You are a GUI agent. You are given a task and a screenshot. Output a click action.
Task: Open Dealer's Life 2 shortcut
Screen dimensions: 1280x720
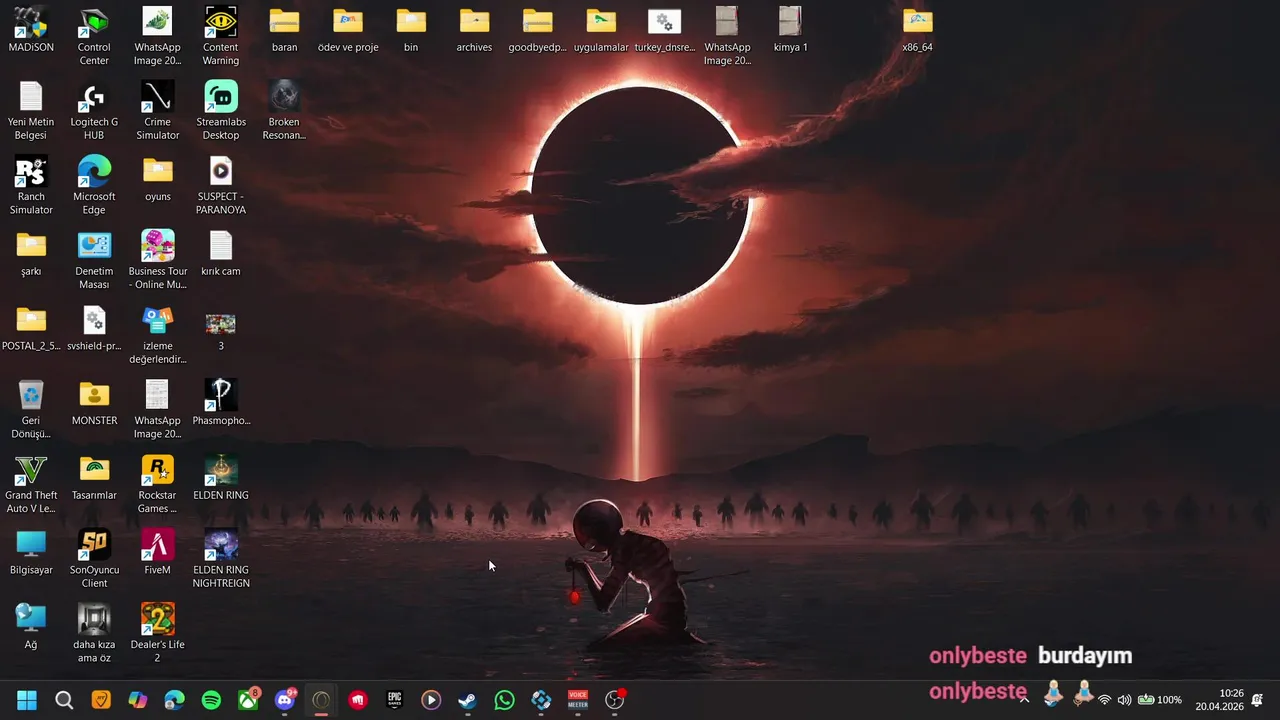[157, 635]
